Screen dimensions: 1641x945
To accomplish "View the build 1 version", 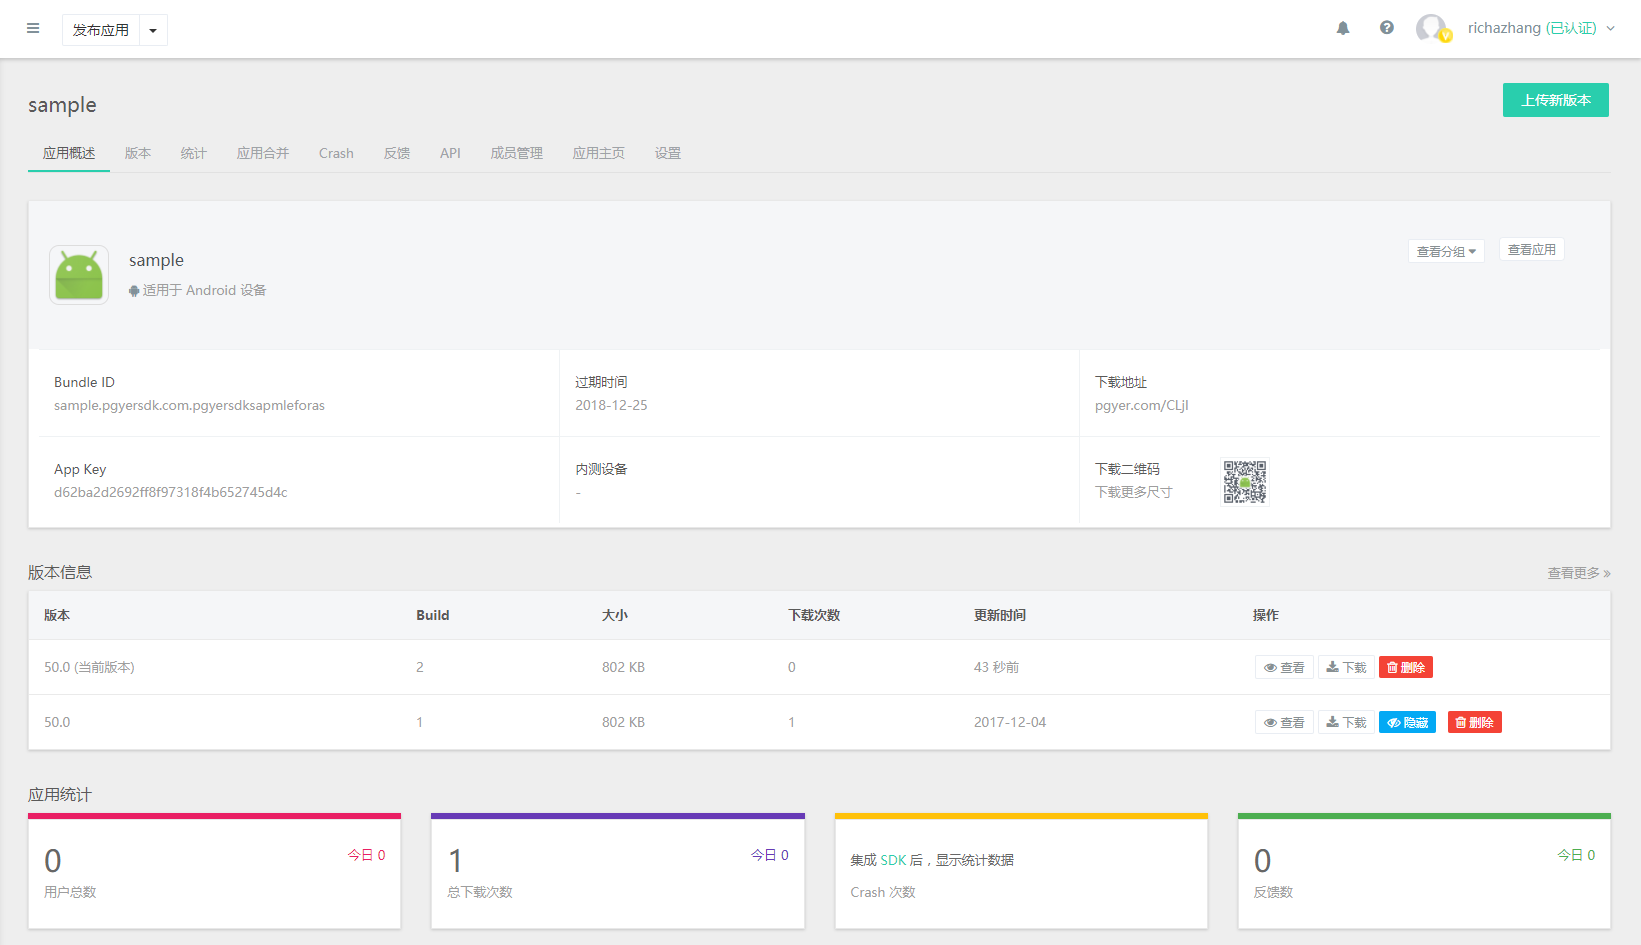I will coord(1284,722).
